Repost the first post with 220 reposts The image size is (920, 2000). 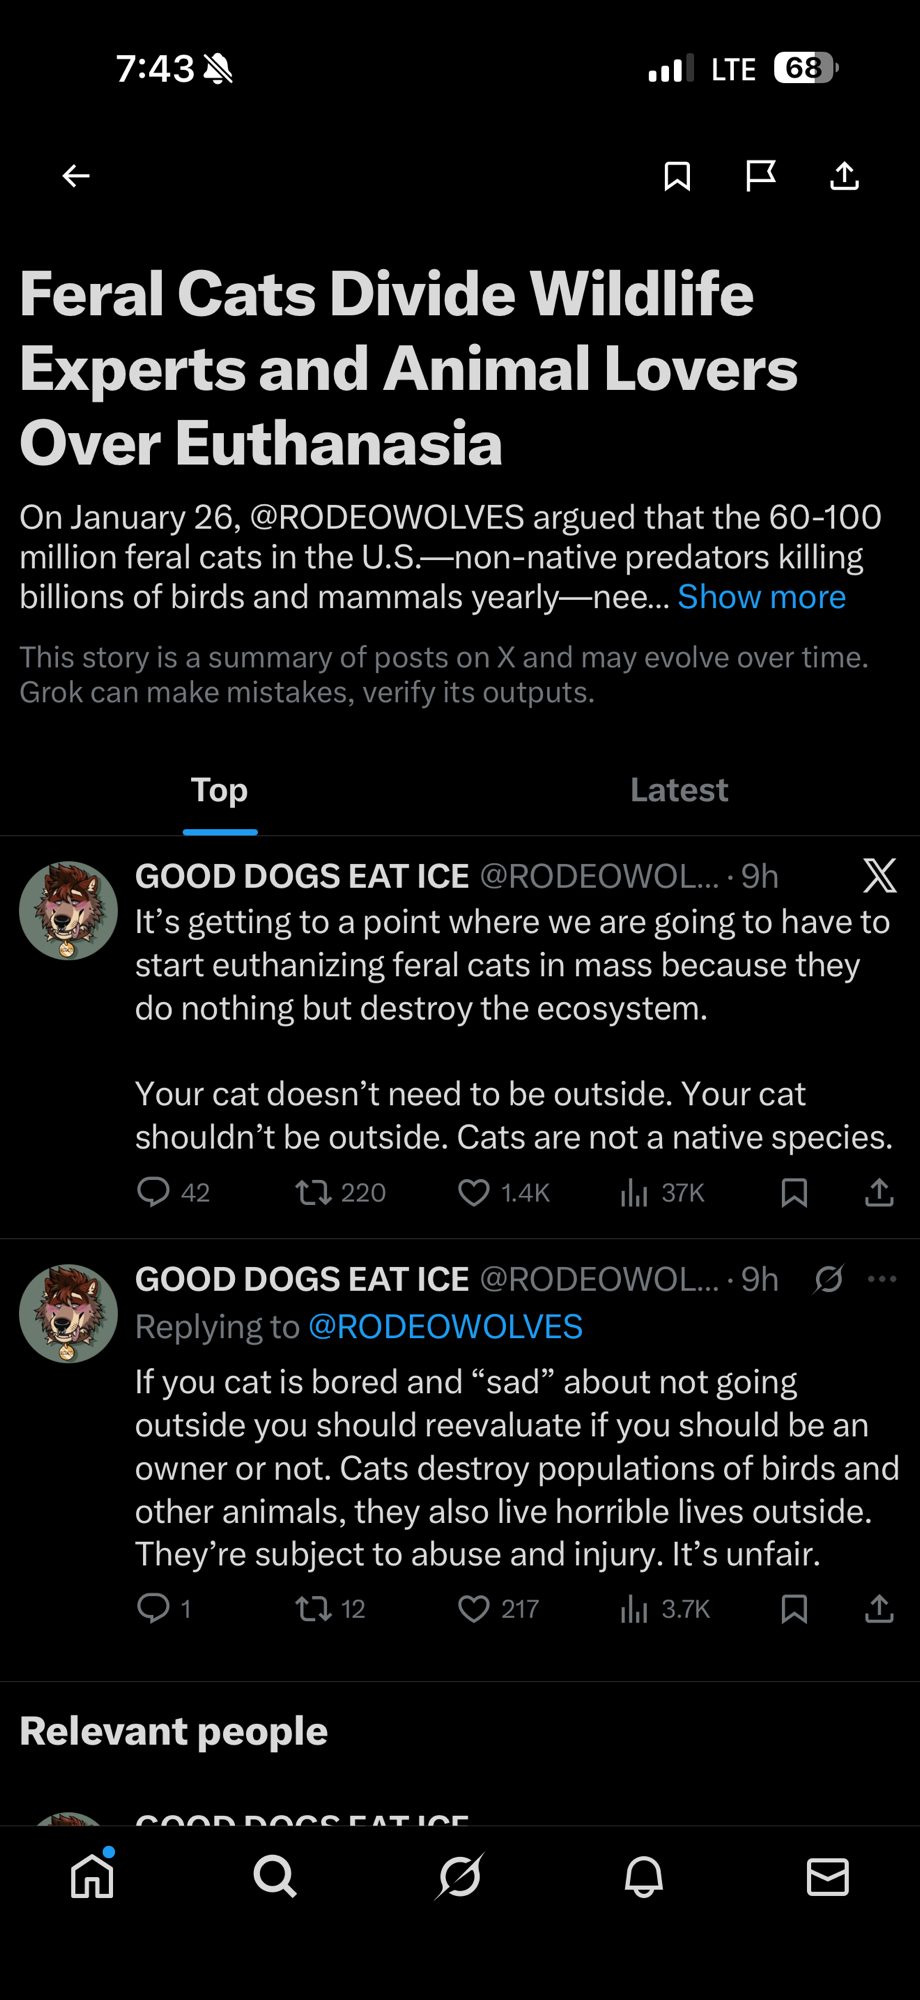pyautogui.click(x=313, y=1192)
